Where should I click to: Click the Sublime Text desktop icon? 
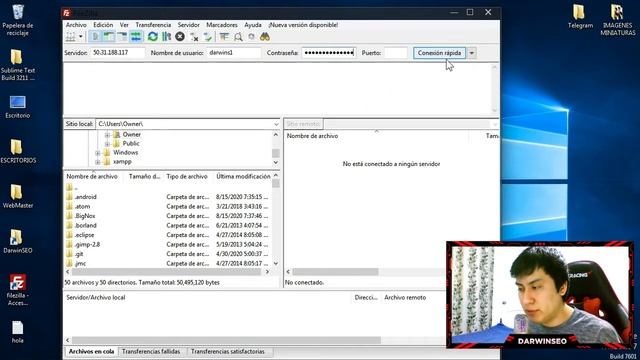coord(18,64)
